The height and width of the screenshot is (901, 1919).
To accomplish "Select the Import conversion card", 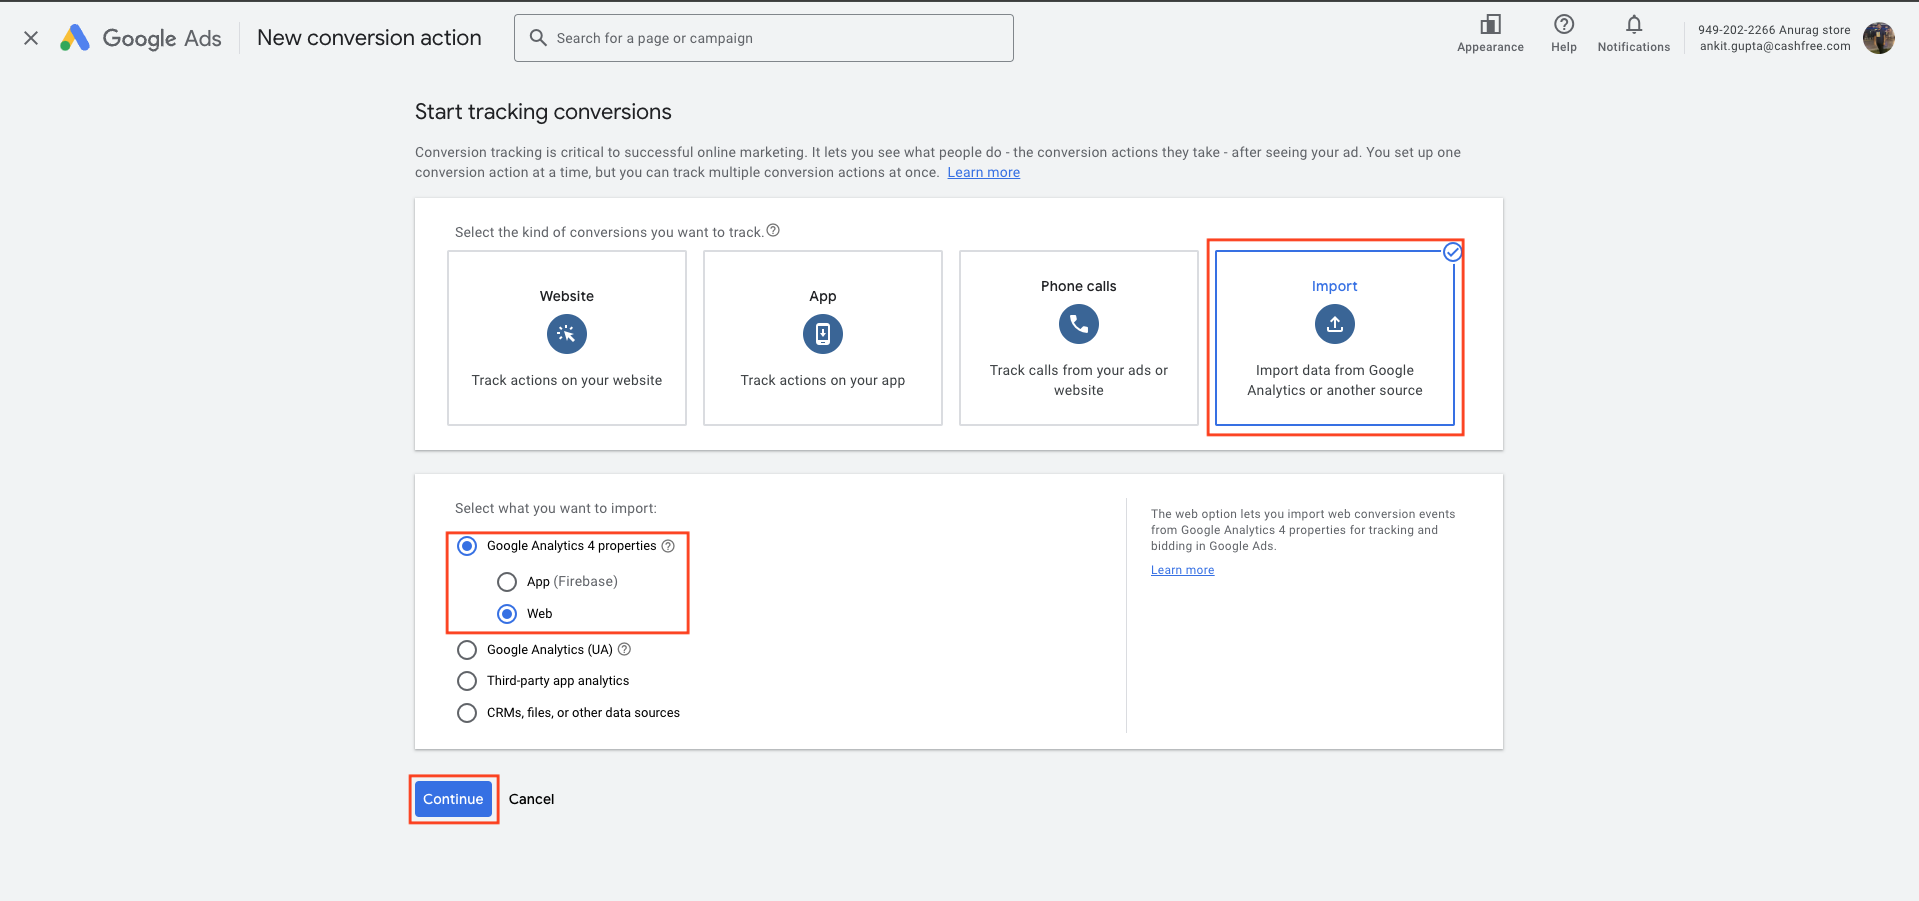I will click(1335, 338).
